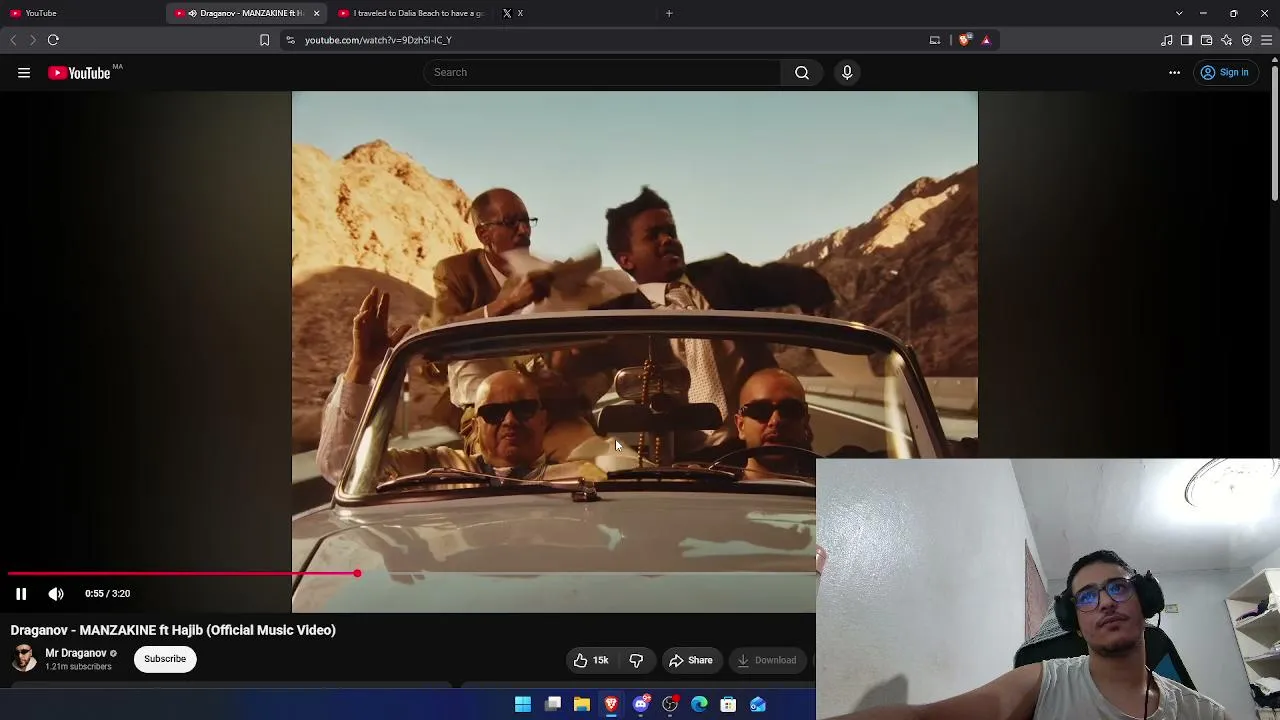Seek using the red video progress bar
Viewport: 1280px width, 720px height.
411,574
